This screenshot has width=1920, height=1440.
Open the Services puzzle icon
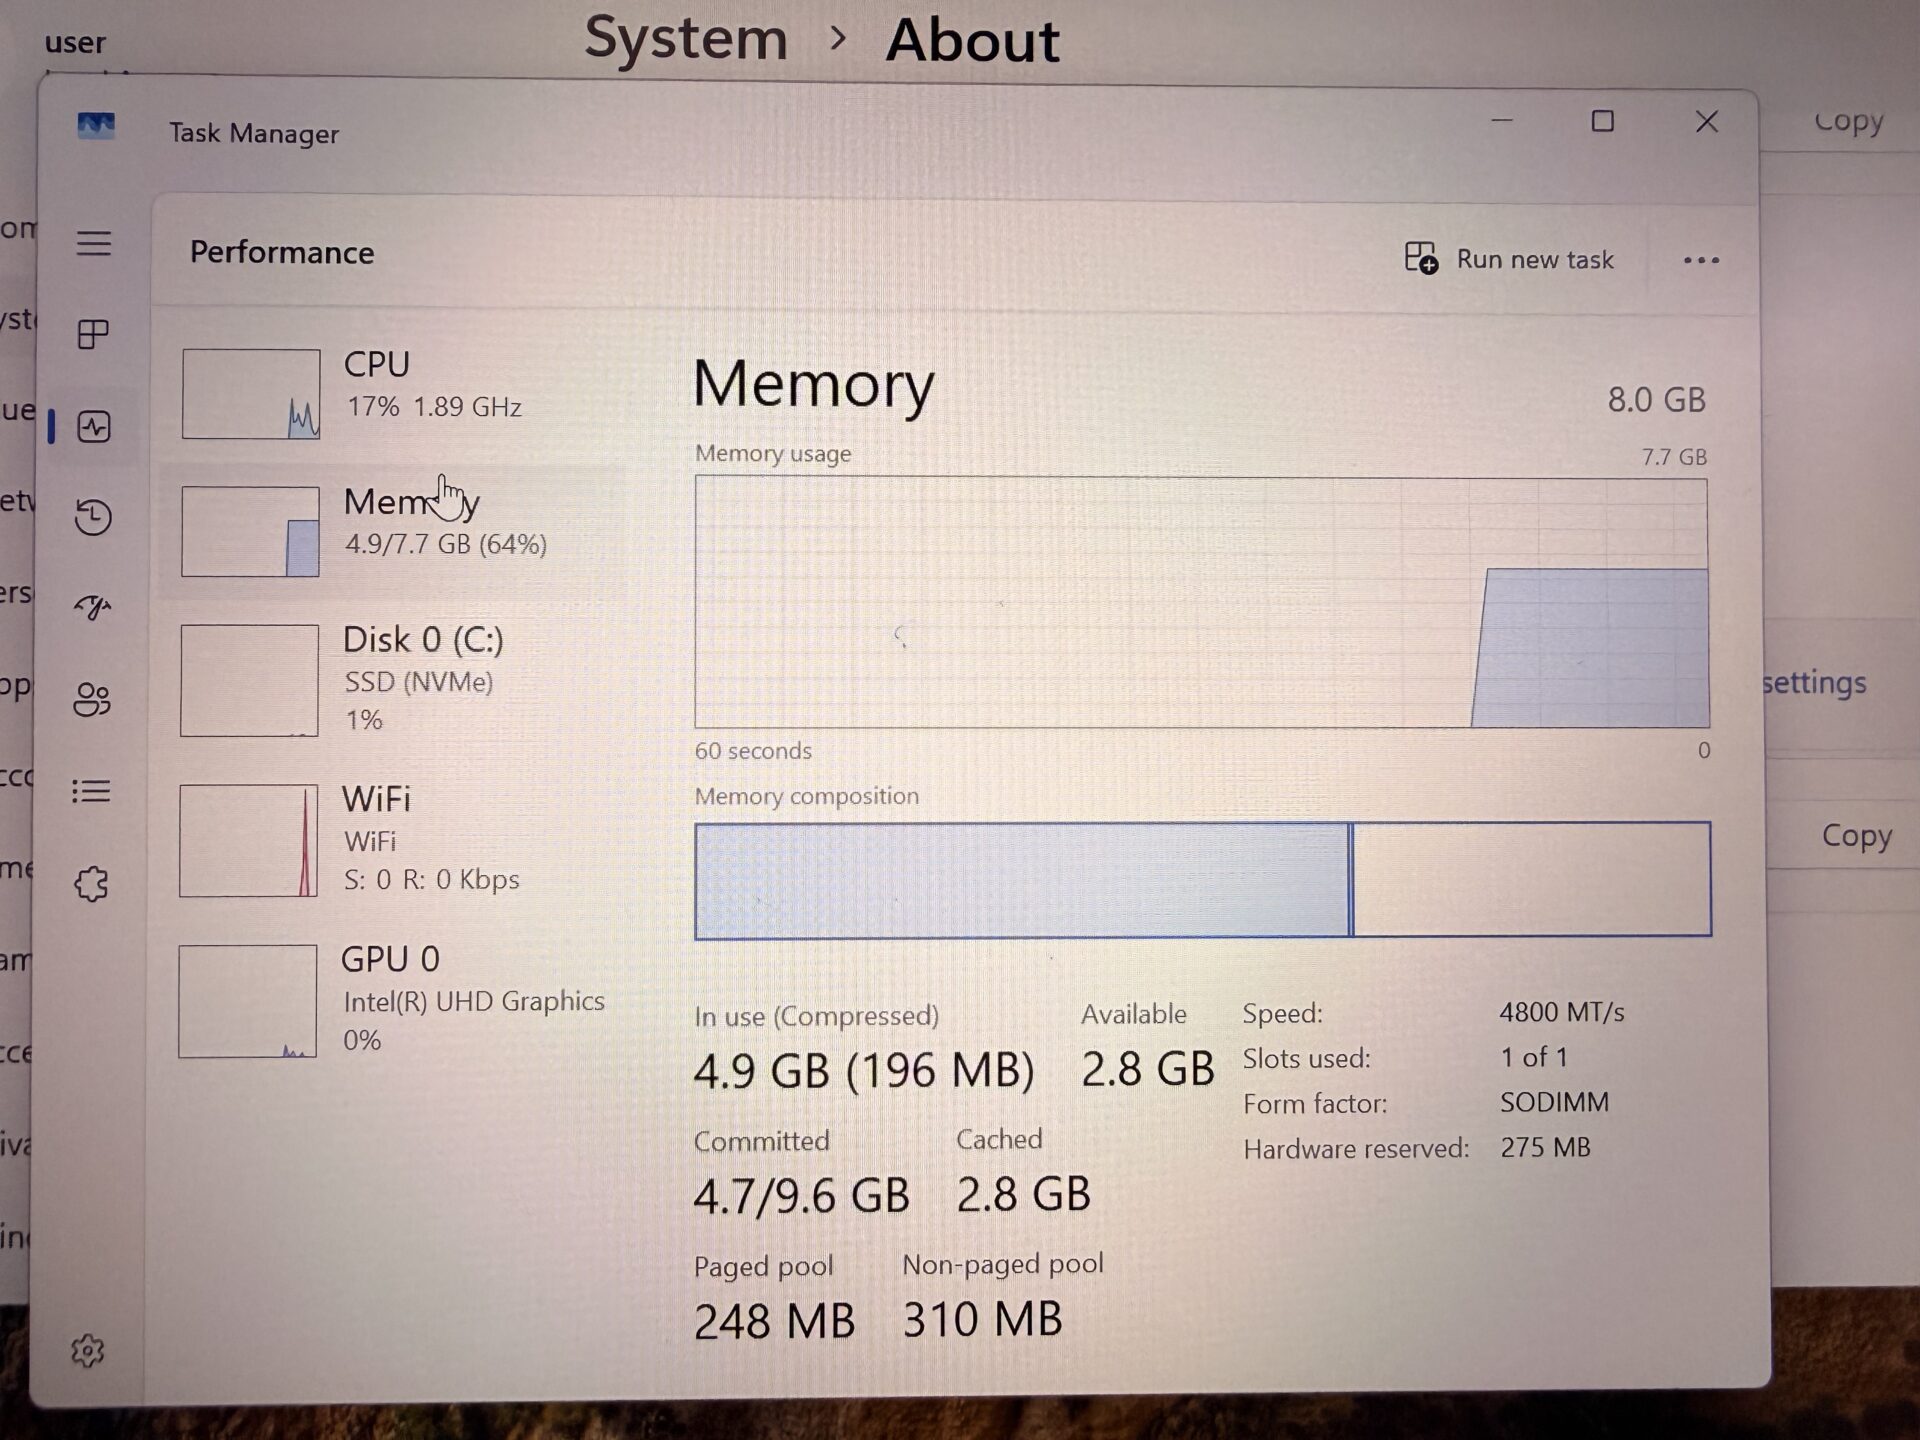point(92,884)
